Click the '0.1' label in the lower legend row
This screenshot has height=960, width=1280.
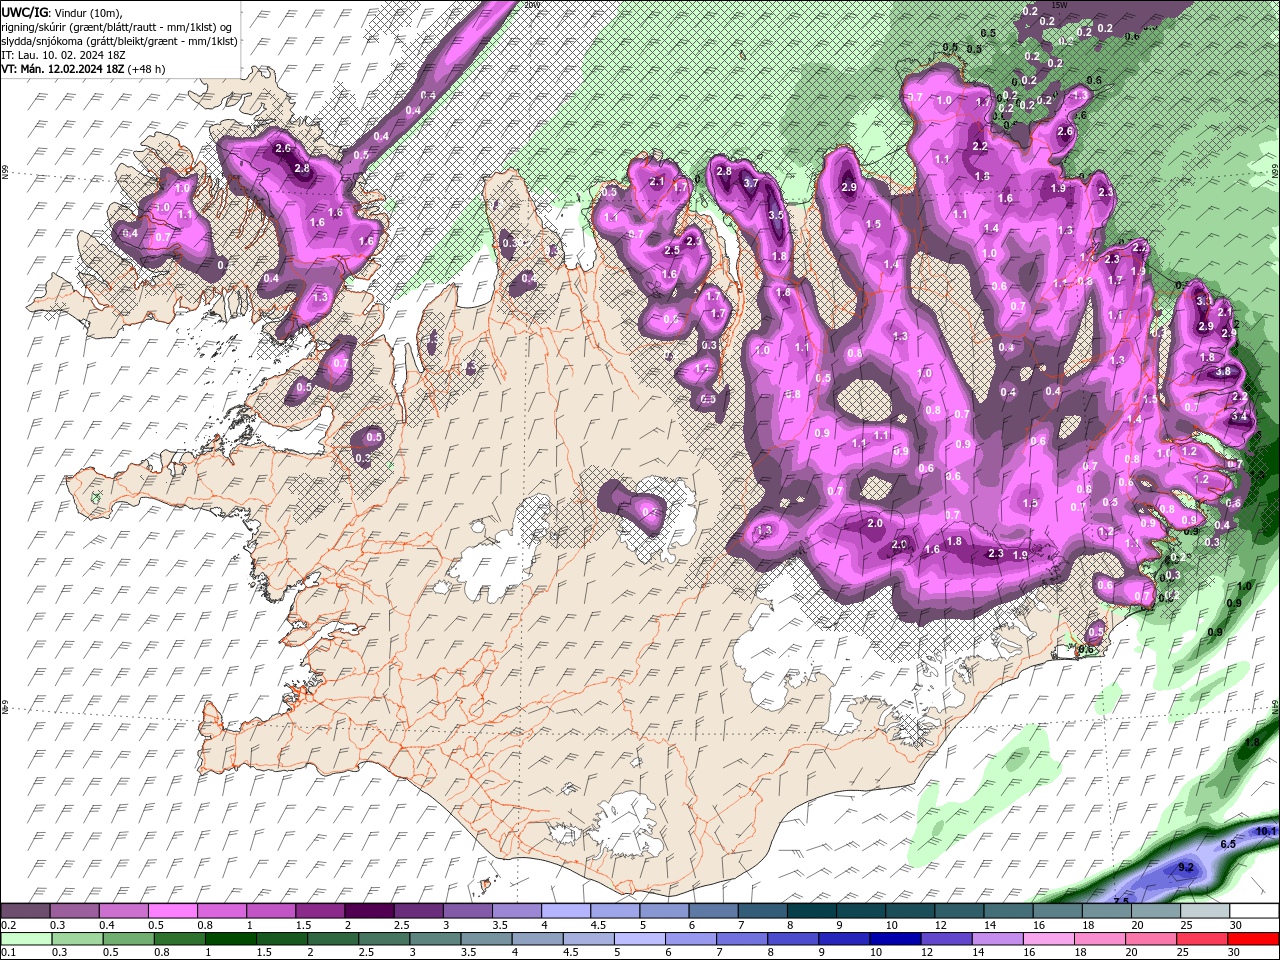pos(8,952)
